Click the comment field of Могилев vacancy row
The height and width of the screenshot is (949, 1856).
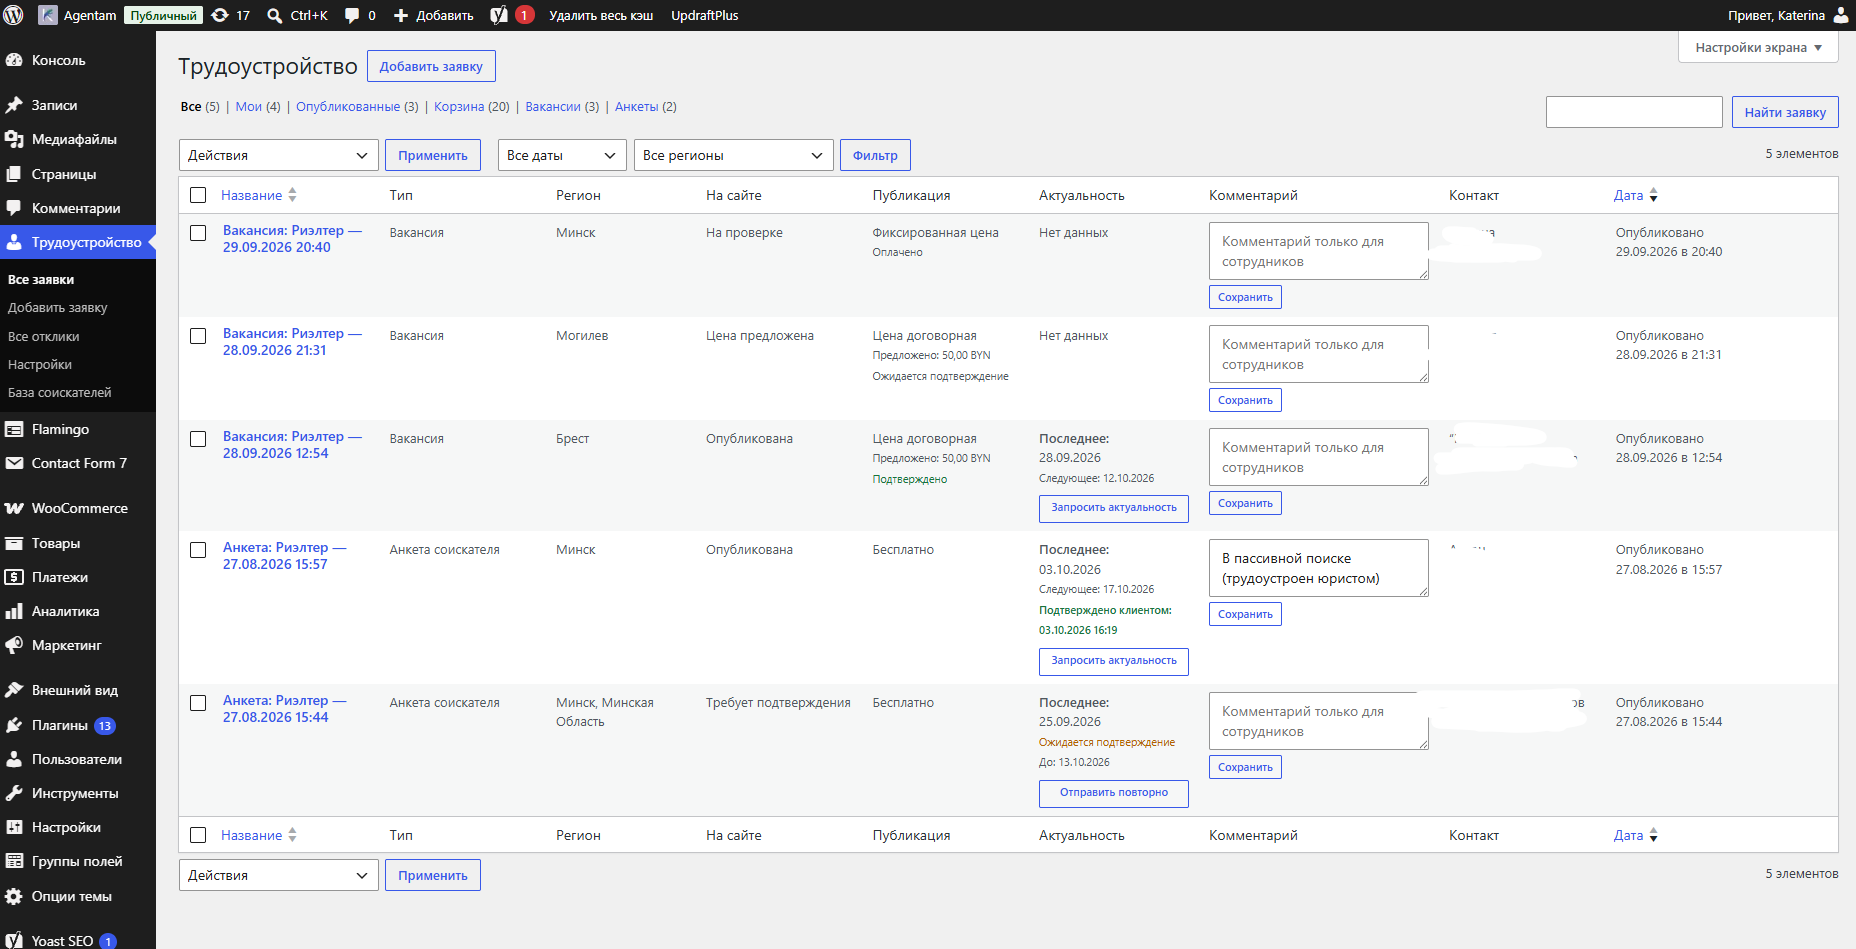point(1319,354)
